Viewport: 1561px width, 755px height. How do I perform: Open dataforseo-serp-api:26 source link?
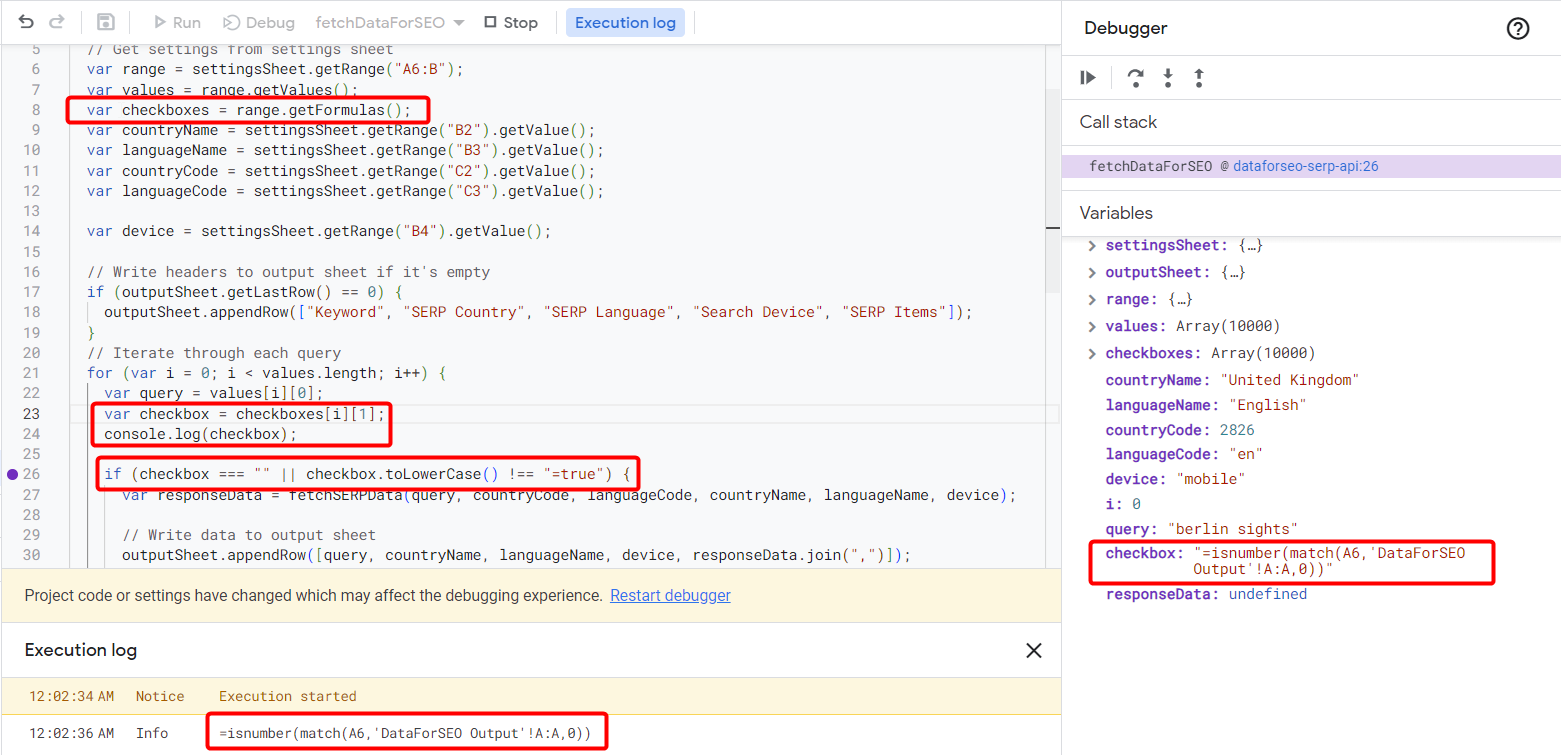(x=1305, y=167)
